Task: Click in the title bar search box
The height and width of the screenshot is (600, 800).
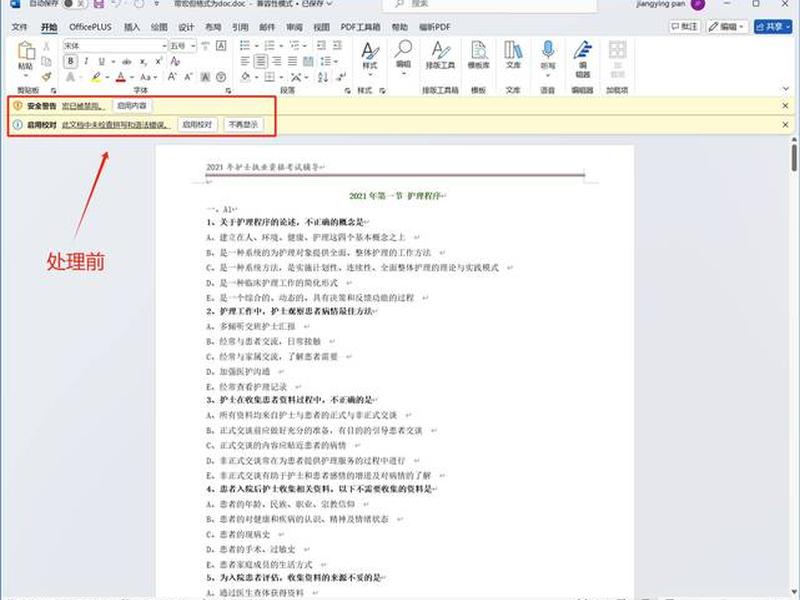Action: [489, 4]
